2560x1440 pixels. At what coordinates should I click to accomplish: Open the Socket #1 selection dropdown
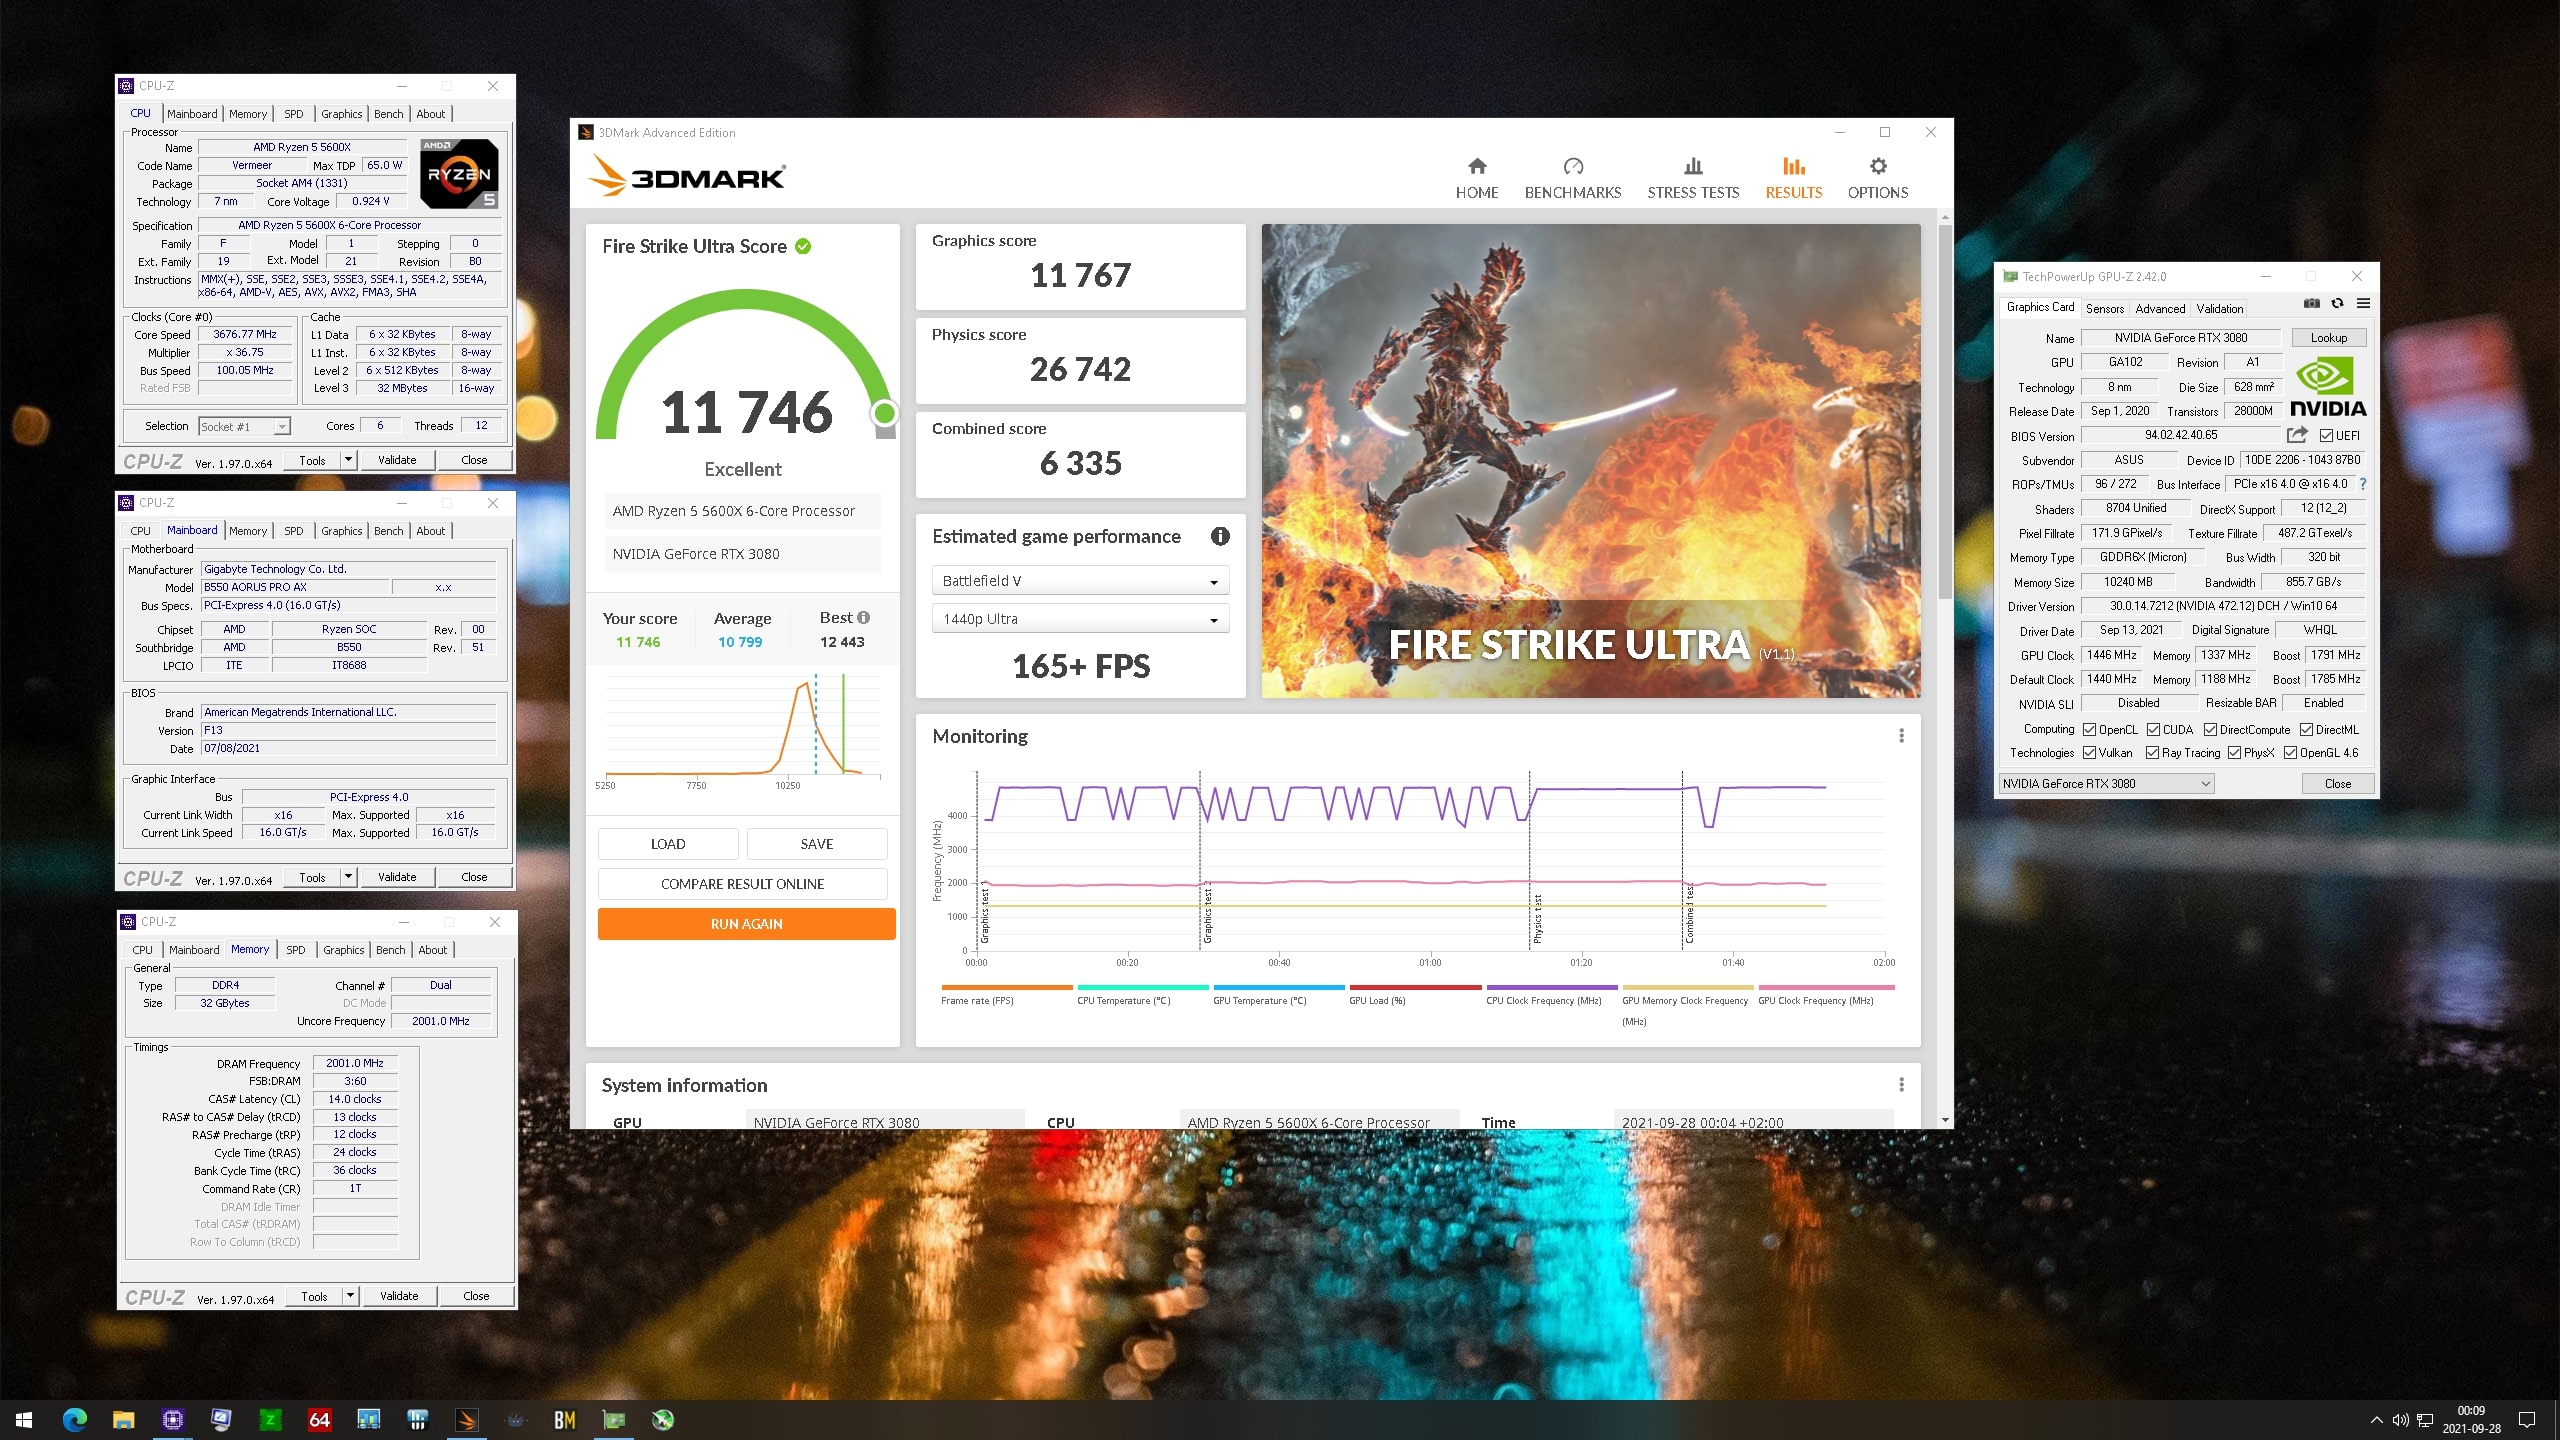pyautogui.click(x=244, y=426)
